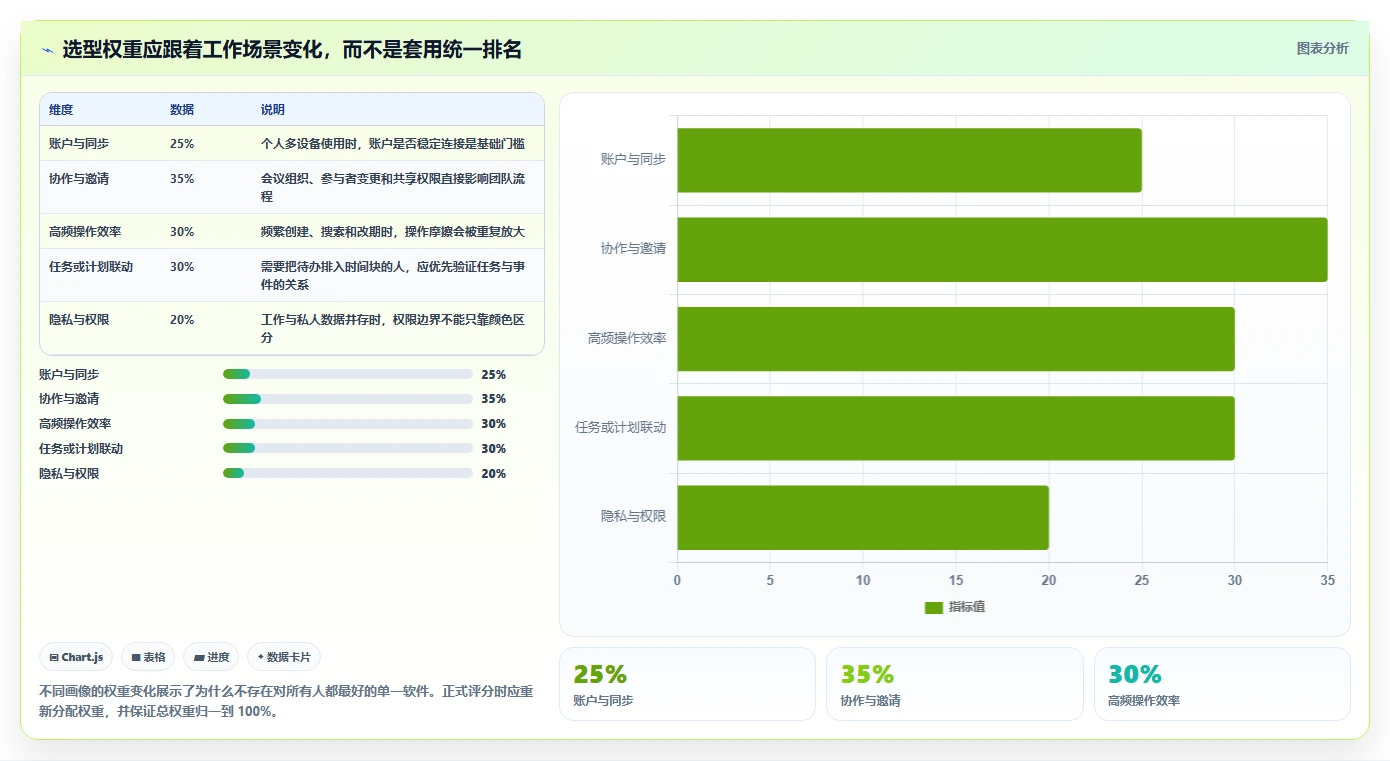
Task: Click the 30% 高频操作效率 stat card
Action: tap(1222, 684)
